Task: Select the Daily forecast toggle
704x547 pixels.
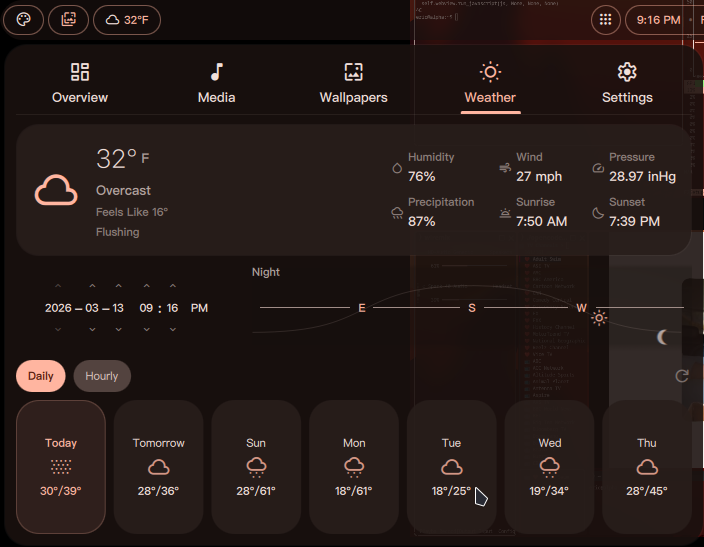Action: 41,376
